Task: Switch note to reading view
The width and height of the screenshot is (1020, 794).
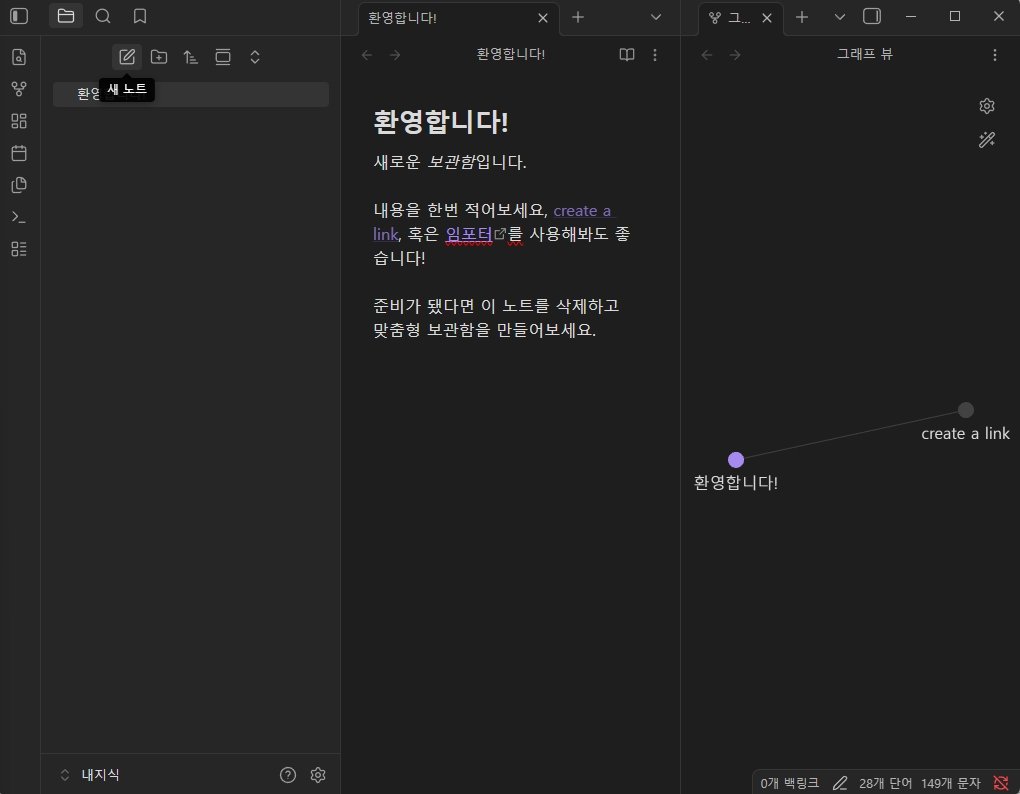Action: (x=626, y=55)
